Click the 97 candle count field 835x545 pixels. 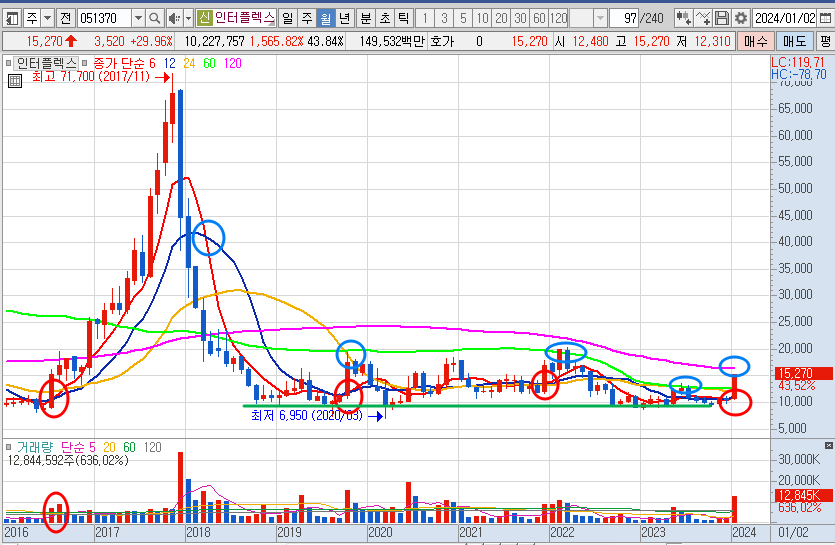[624, 19]
